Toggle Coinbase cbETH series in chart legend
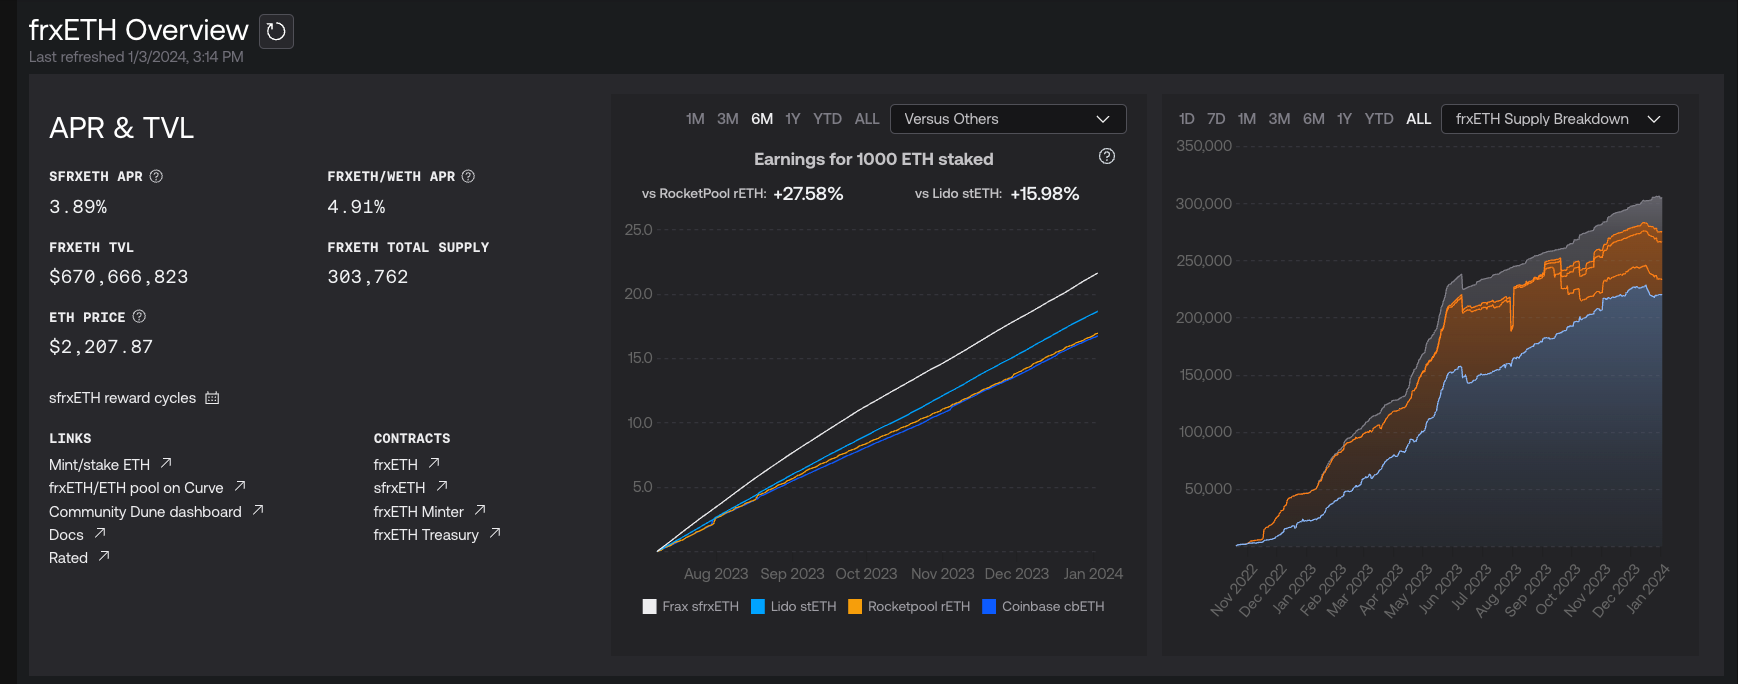This screenshot has width=1738, height=684. 1044,606
